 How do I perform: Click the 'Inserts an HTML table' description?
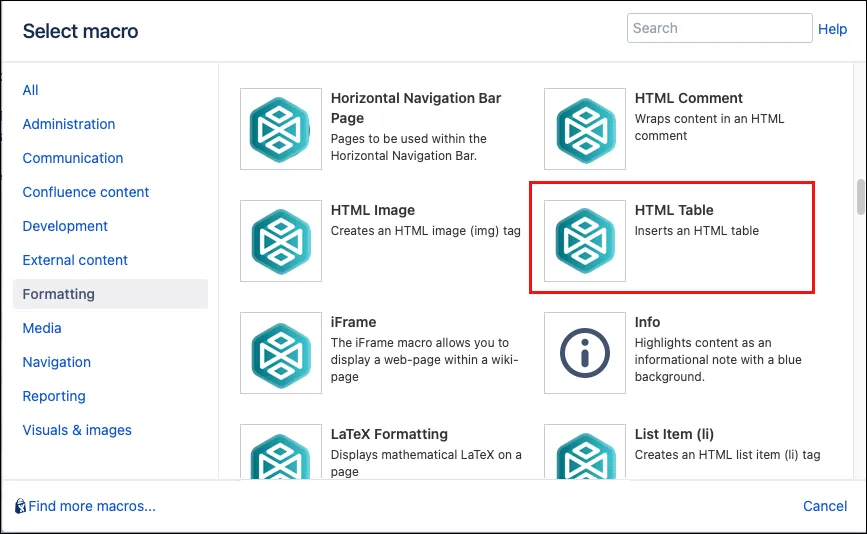click(697, 231)
